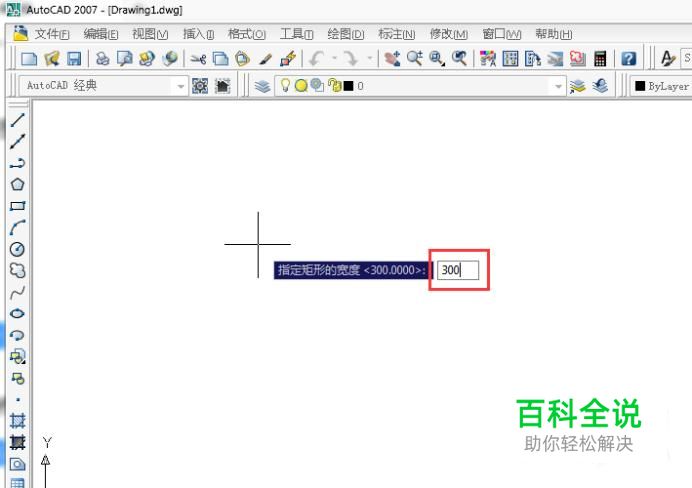
Task: Click the Zoom Window icon
Action: pyautogui.click(x=437, y=58)
